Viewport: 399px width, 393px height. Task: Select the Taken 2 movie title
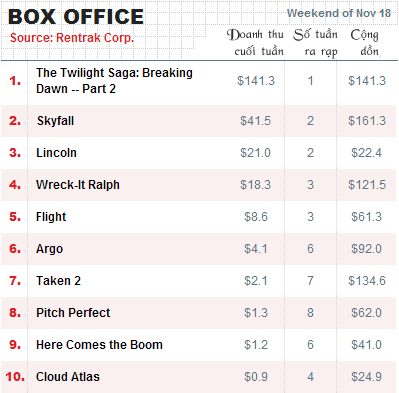[x=58, y=281]
